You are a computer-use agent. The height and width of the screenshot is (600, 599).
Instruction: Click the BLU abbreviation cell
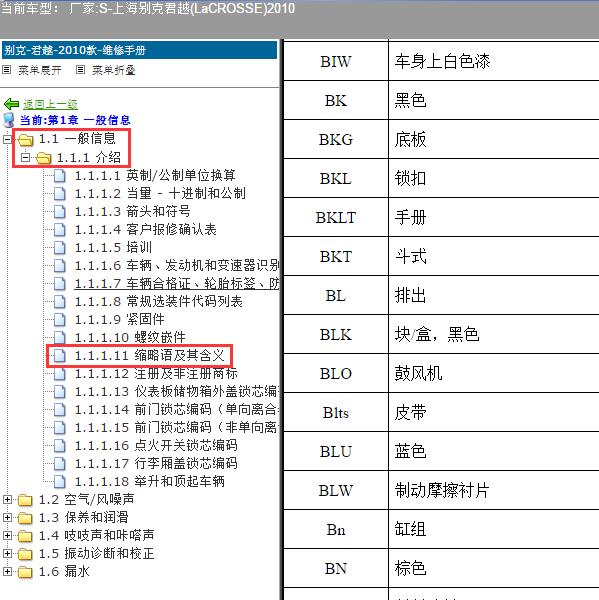point(336,452)
